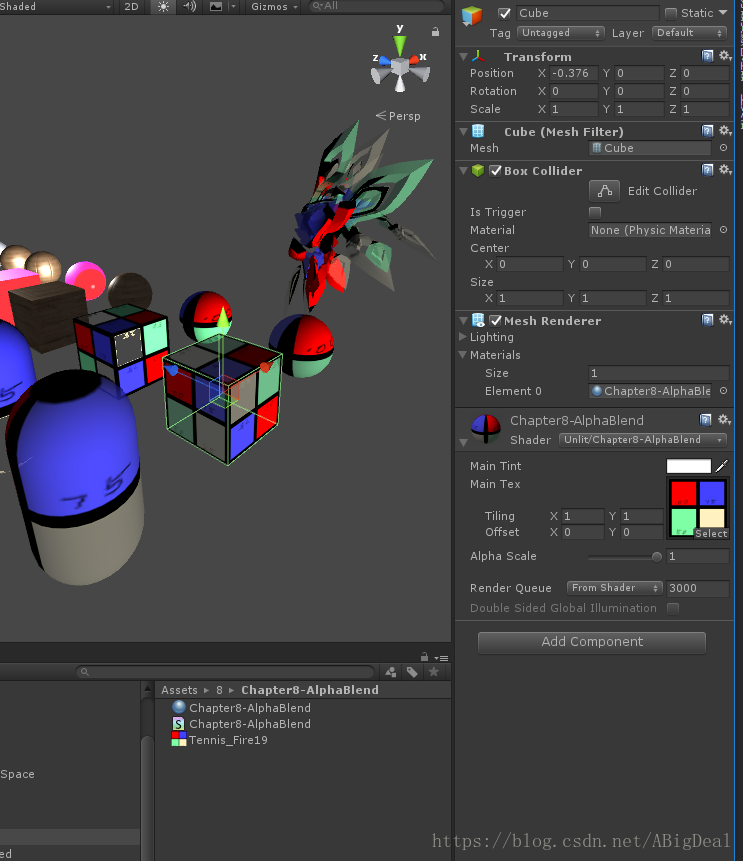Click the GameObject cube icon in Inspector
This screenshot has height=861, width=743.
[x=472, y=16]
